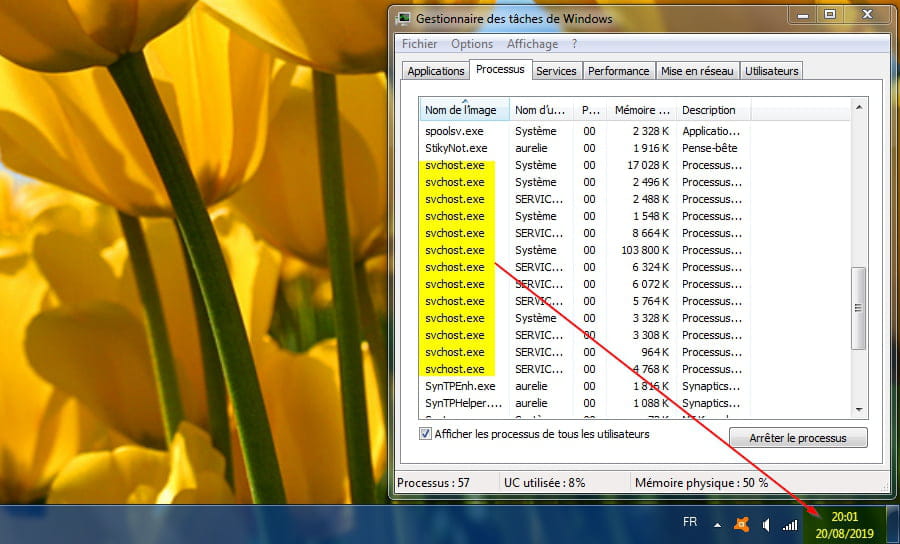Sort by Nom de l'image column
This screenshot has height=544, width=900.
pos(464,110)
